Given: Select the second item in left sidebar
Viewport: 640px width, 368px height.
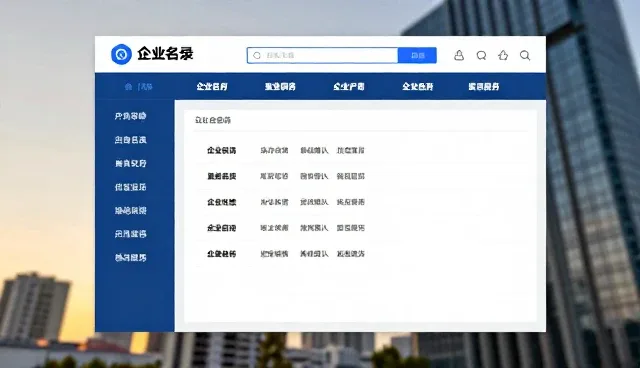Looking at the screenshot, I should click(130, 140).
